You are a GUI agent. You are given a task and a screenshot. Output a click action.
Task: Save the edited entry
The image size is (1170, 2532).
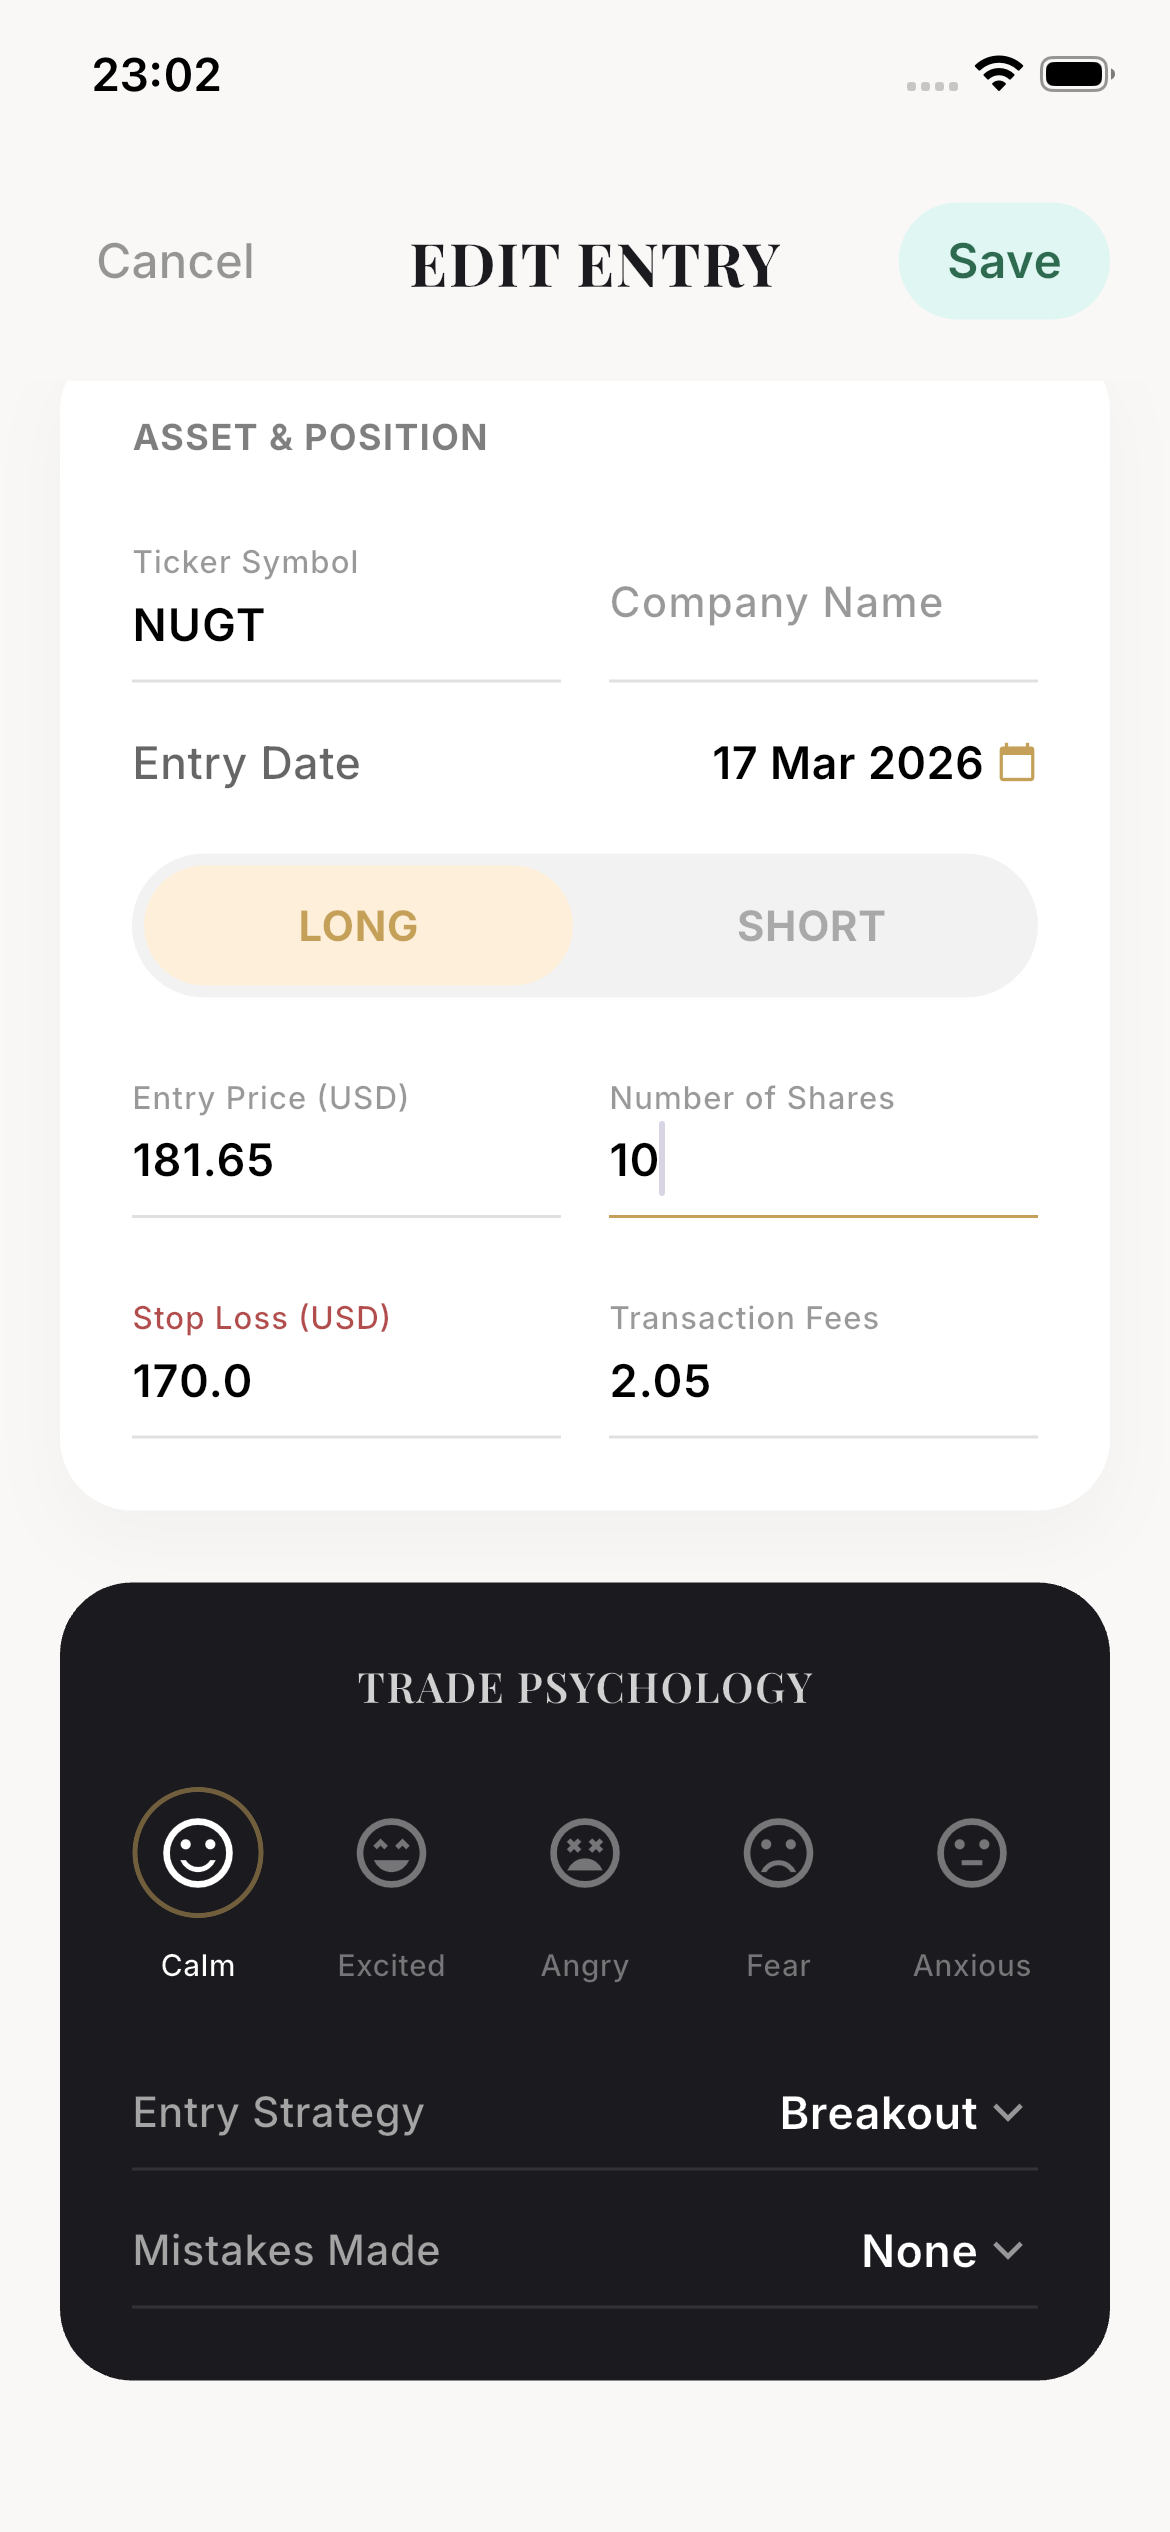[1003, 261]
